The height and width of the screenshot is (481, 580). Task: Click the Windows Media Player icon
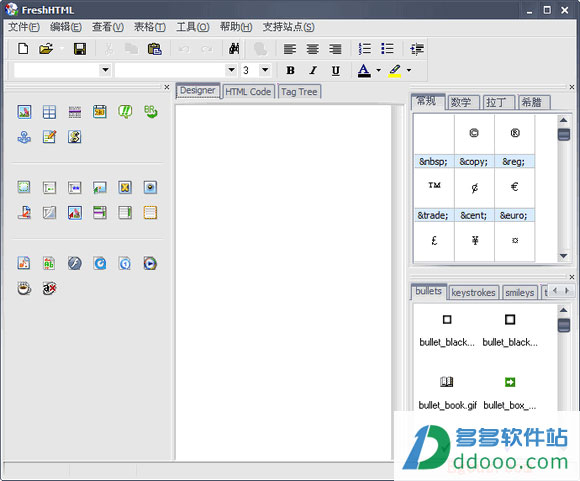click(x=150, y=263)
